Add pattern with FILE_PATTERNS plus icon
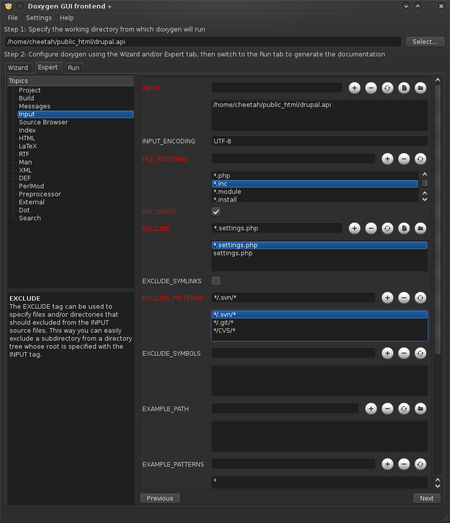This screenshot has height=523, width=450. (x=387, y=159)
